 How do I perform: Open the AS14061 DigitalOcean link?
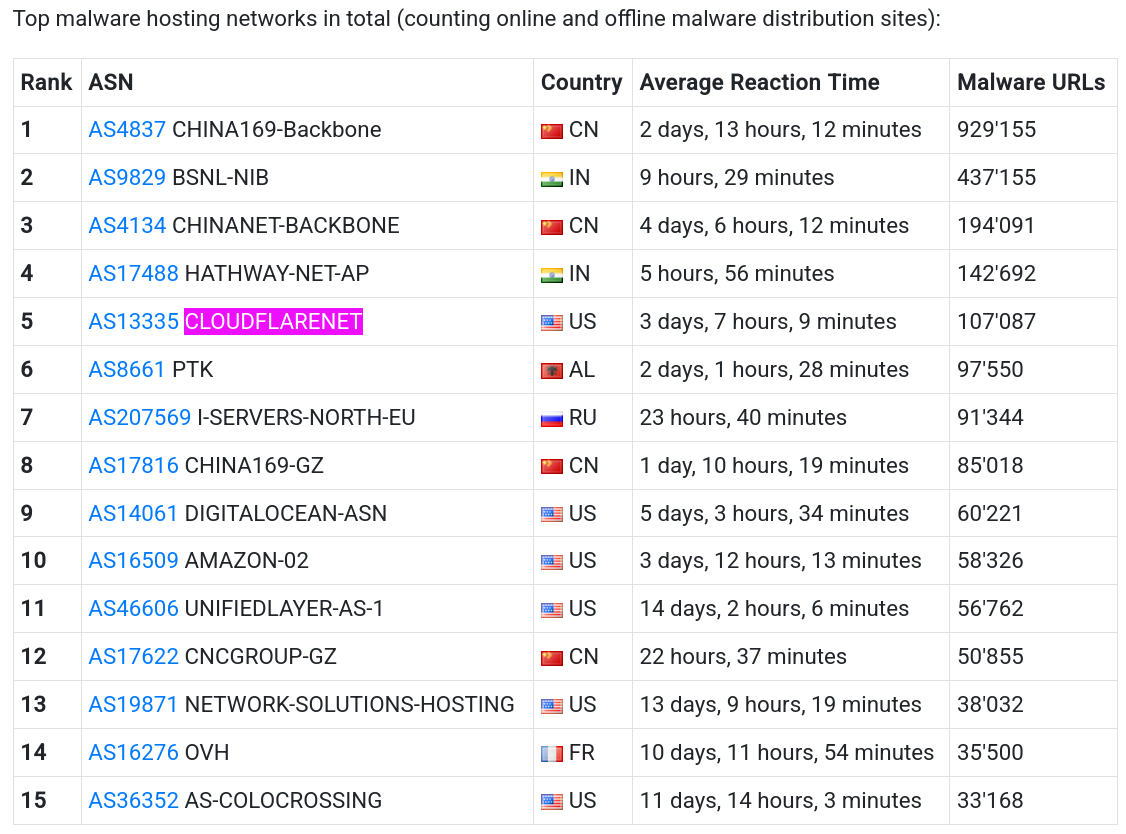[x=133, y=514]
